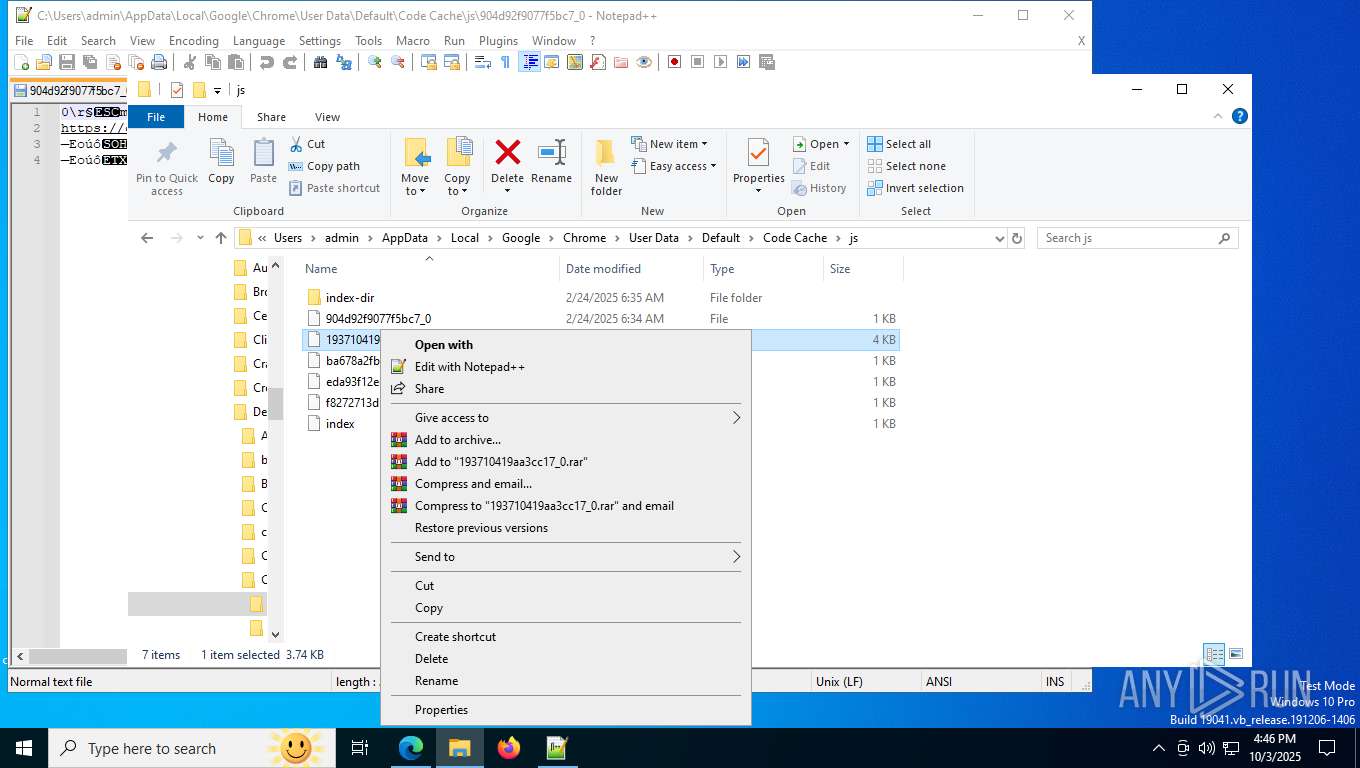Click the Explorer Back arrow
The width and height of the screenshot is (1360, 768).
147,238
